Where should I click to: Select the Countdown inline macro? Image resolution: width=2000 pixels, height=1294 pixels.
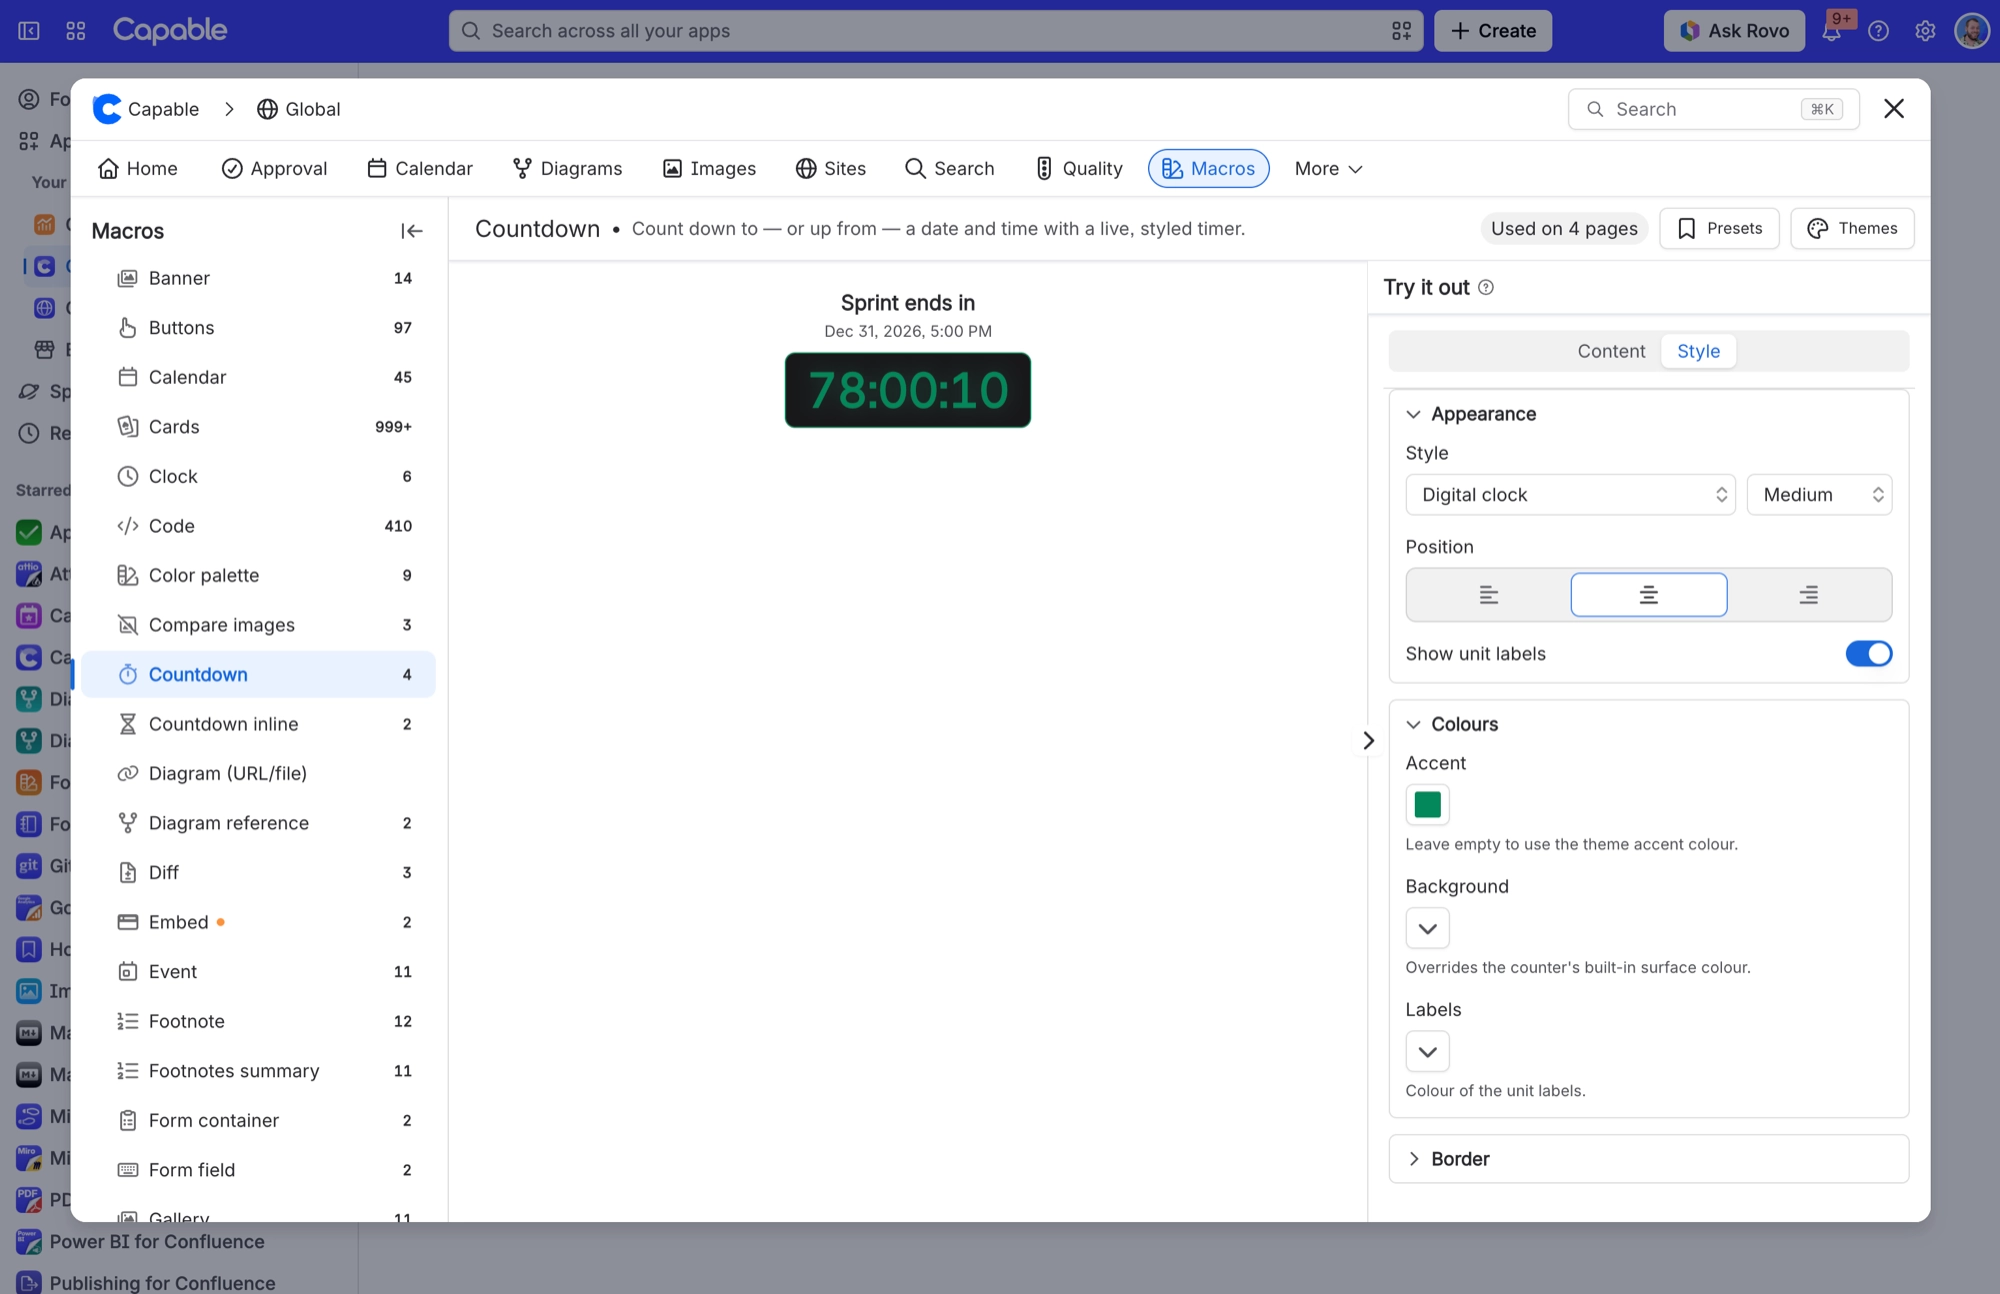click(258, 724)
